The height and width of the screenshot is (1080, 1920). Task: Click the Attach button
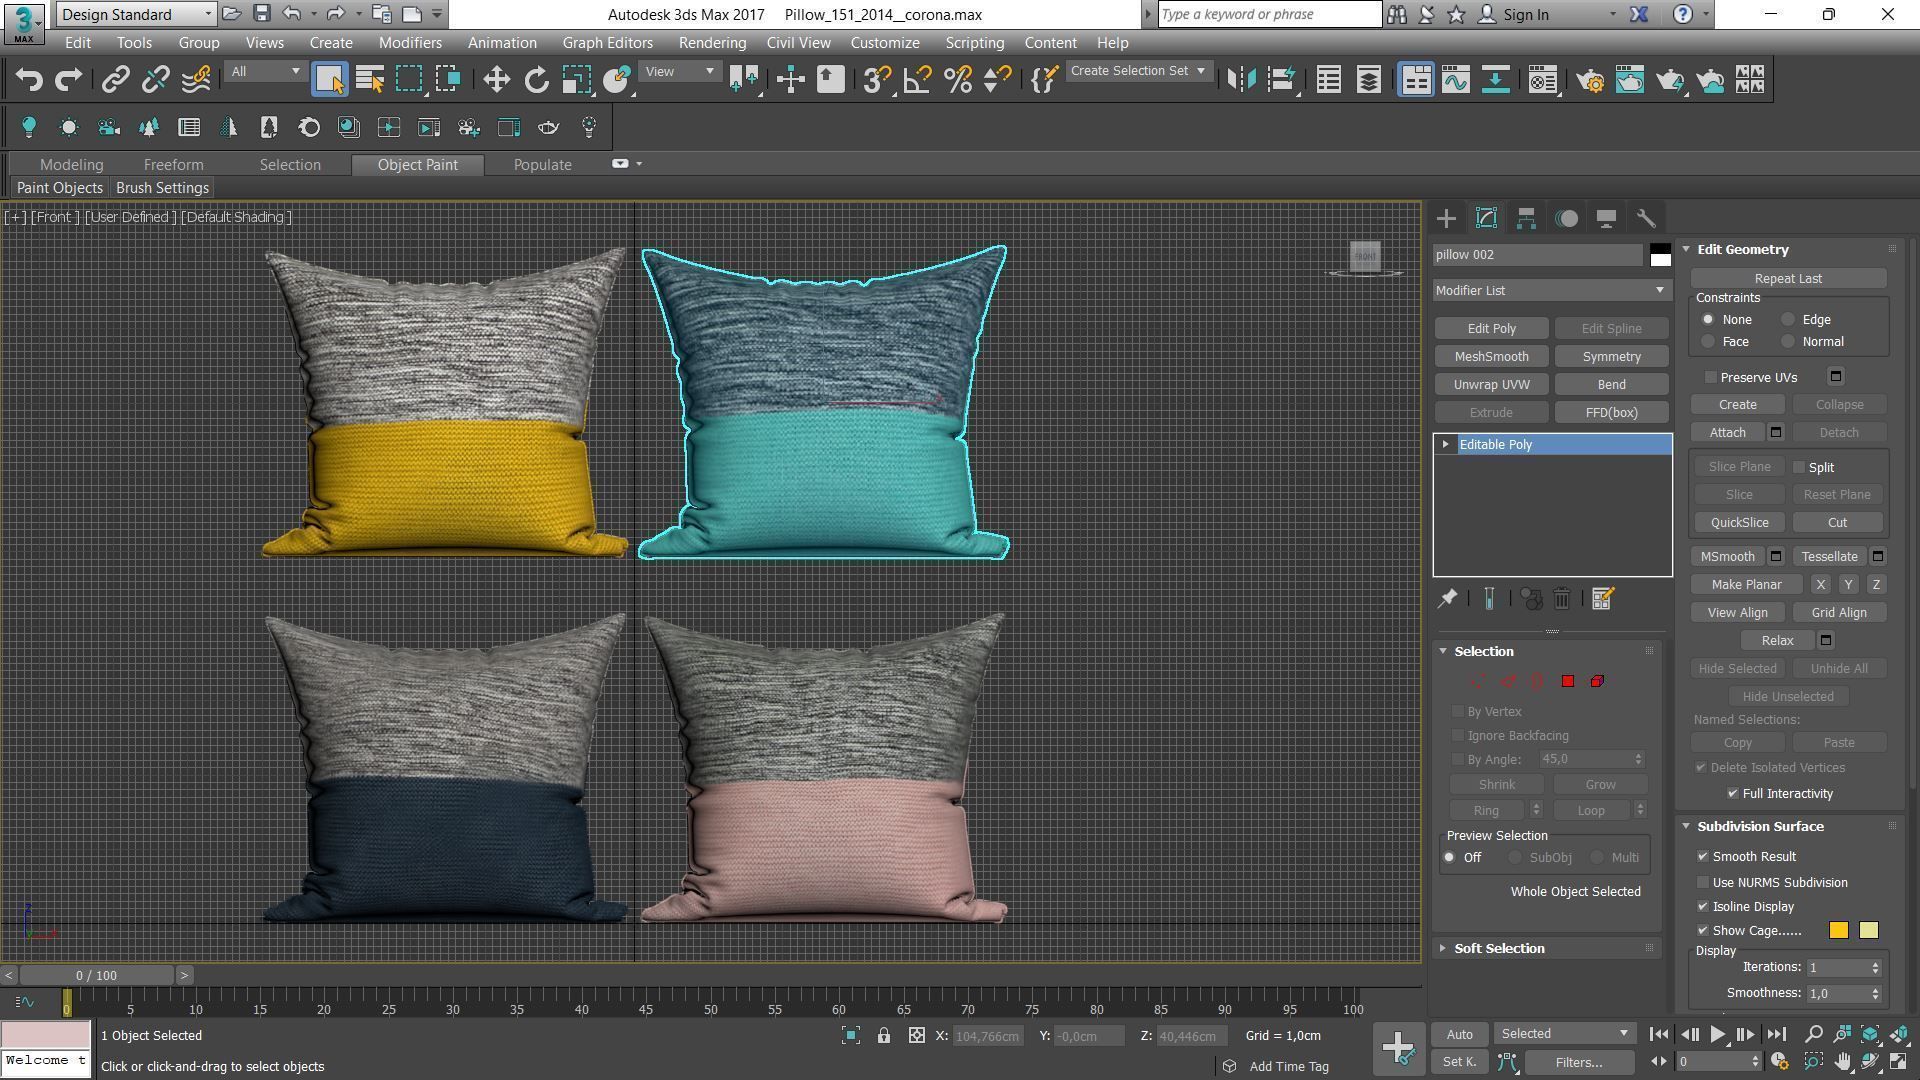tap(1727, 433)
